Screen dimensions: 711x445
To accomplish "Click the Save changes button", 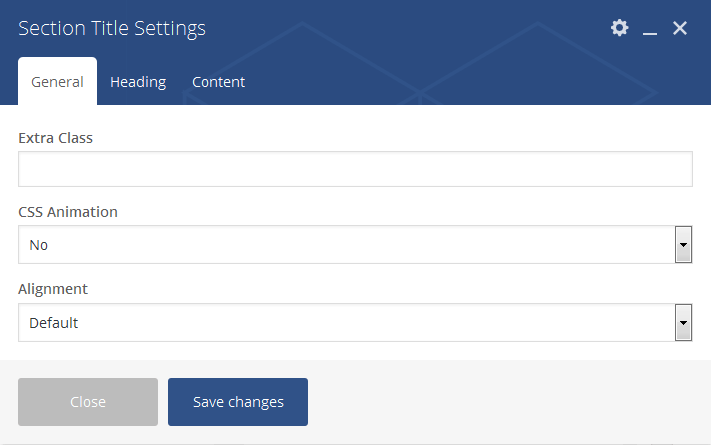I will coord(238,402).
